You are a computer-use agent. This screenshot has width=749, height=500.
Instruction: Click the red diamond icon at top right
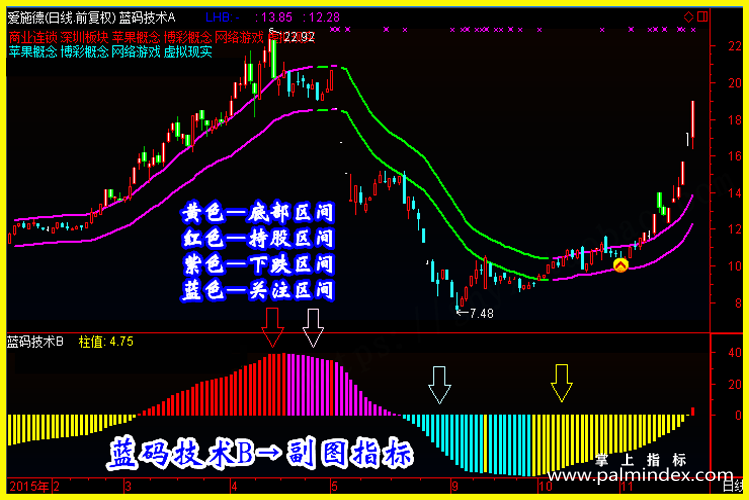(x=688, y=17)
